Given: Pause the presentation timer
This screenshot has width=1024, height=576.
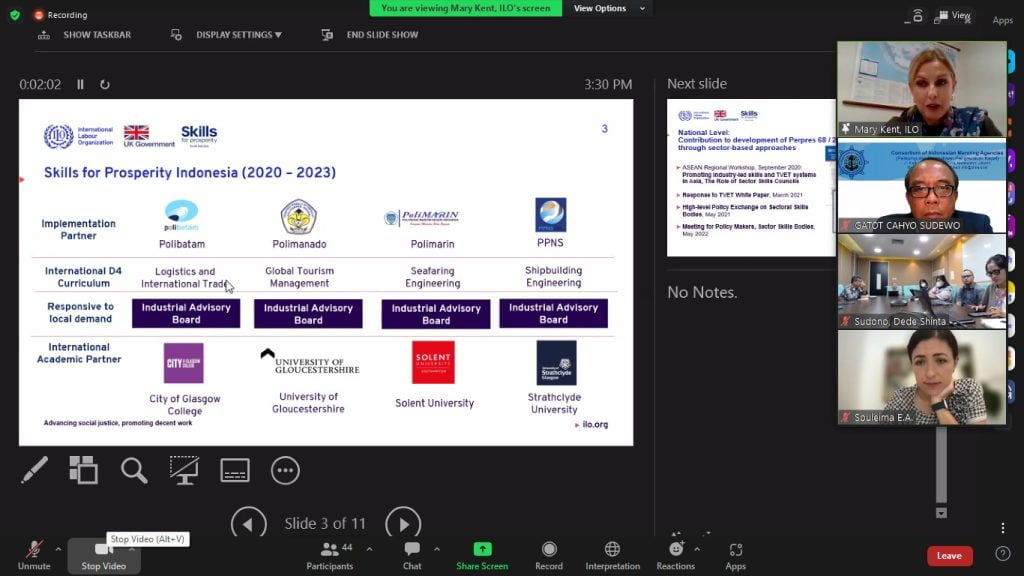Looking at the screenshot, I should (x=80, y=84).
